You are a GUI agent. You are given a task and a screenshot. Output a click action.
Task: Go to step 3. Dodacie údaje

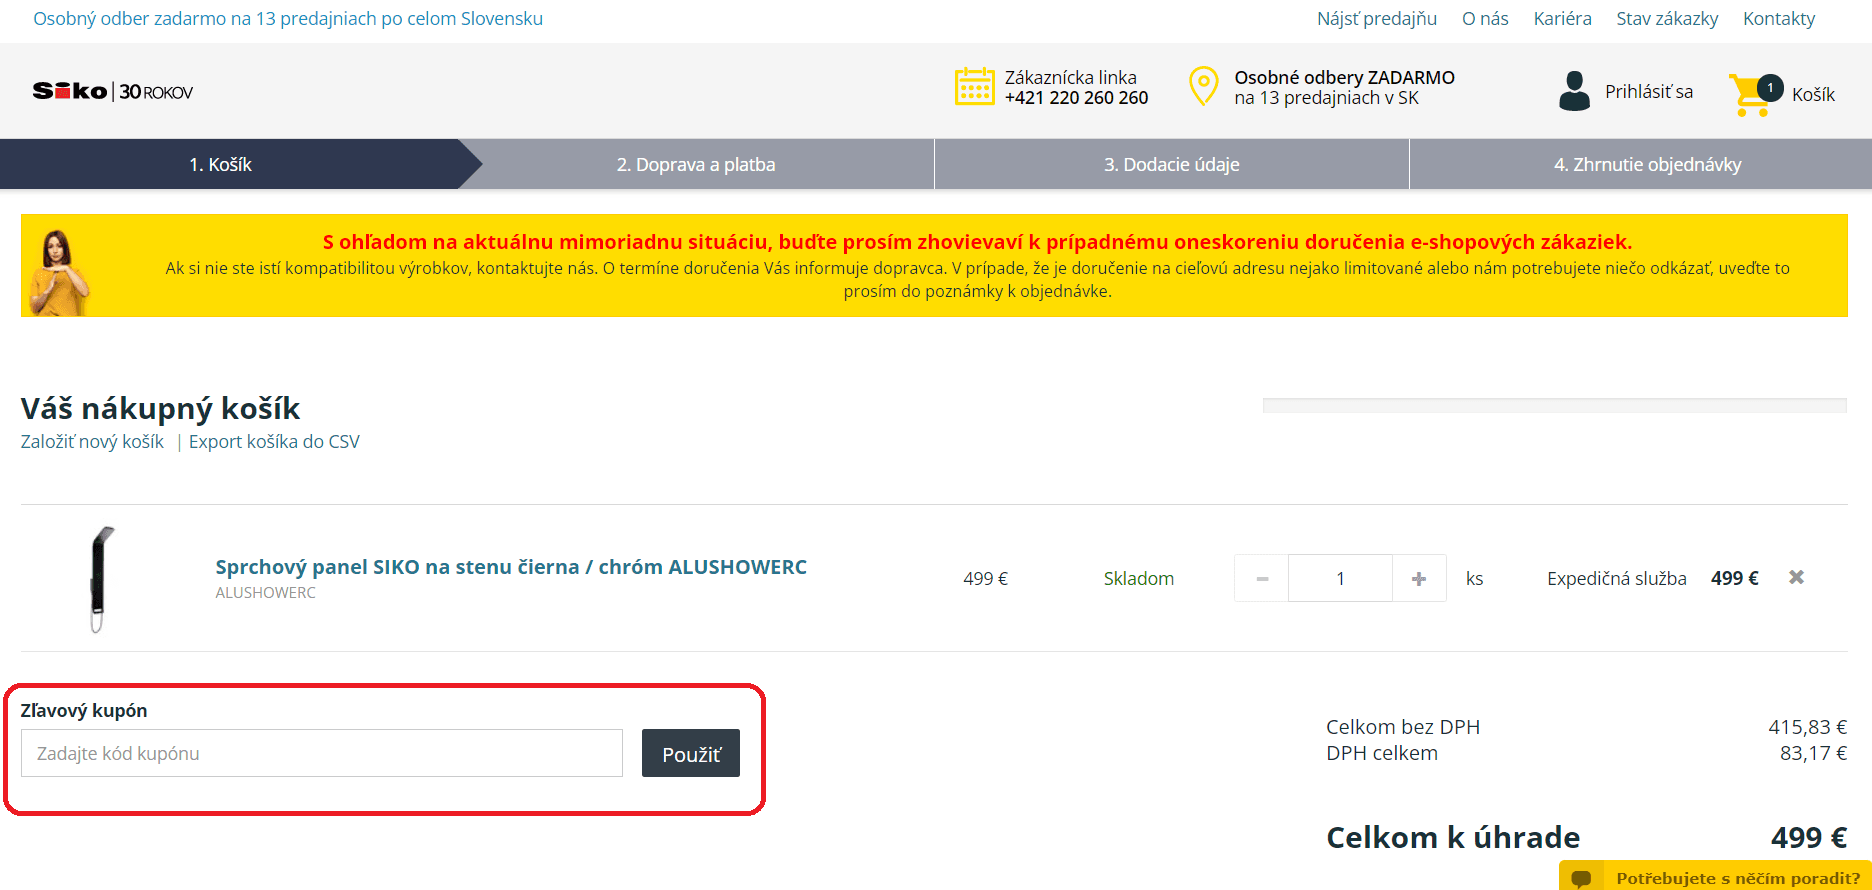point(1172,164)
